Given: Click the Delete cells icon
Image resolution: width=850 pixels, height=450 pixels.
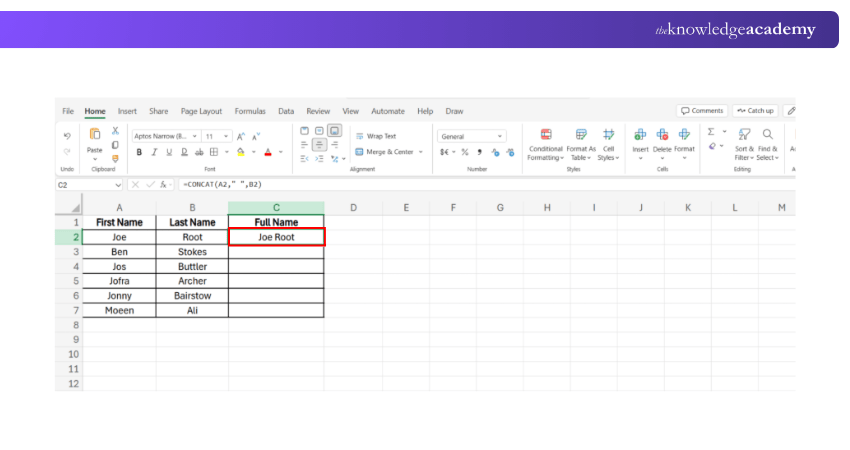Looking at the screenshot, I should (662, 134).
